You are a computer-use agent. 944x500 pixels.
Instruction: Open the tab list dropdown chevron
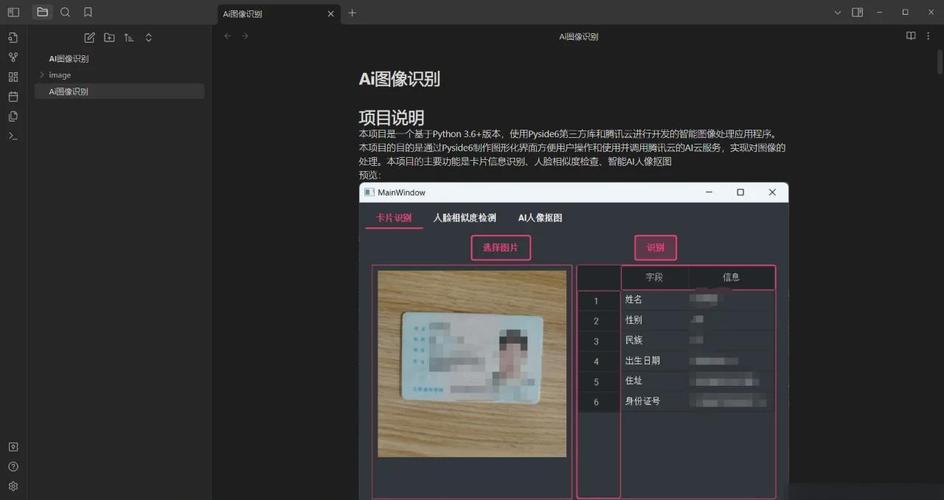click(x=837, y=12)
